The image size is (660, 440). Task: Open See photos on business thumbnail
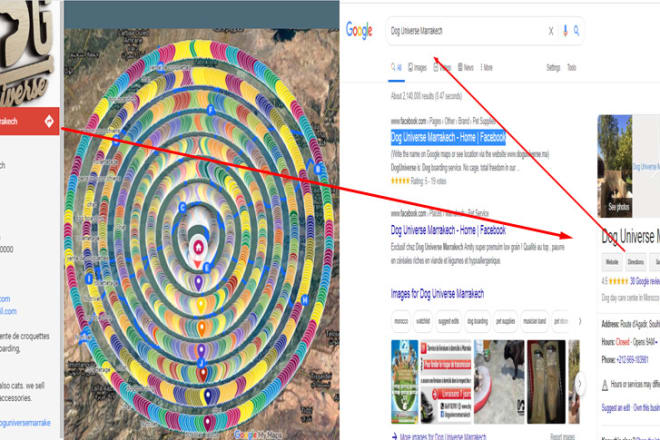tap(618, 207)
